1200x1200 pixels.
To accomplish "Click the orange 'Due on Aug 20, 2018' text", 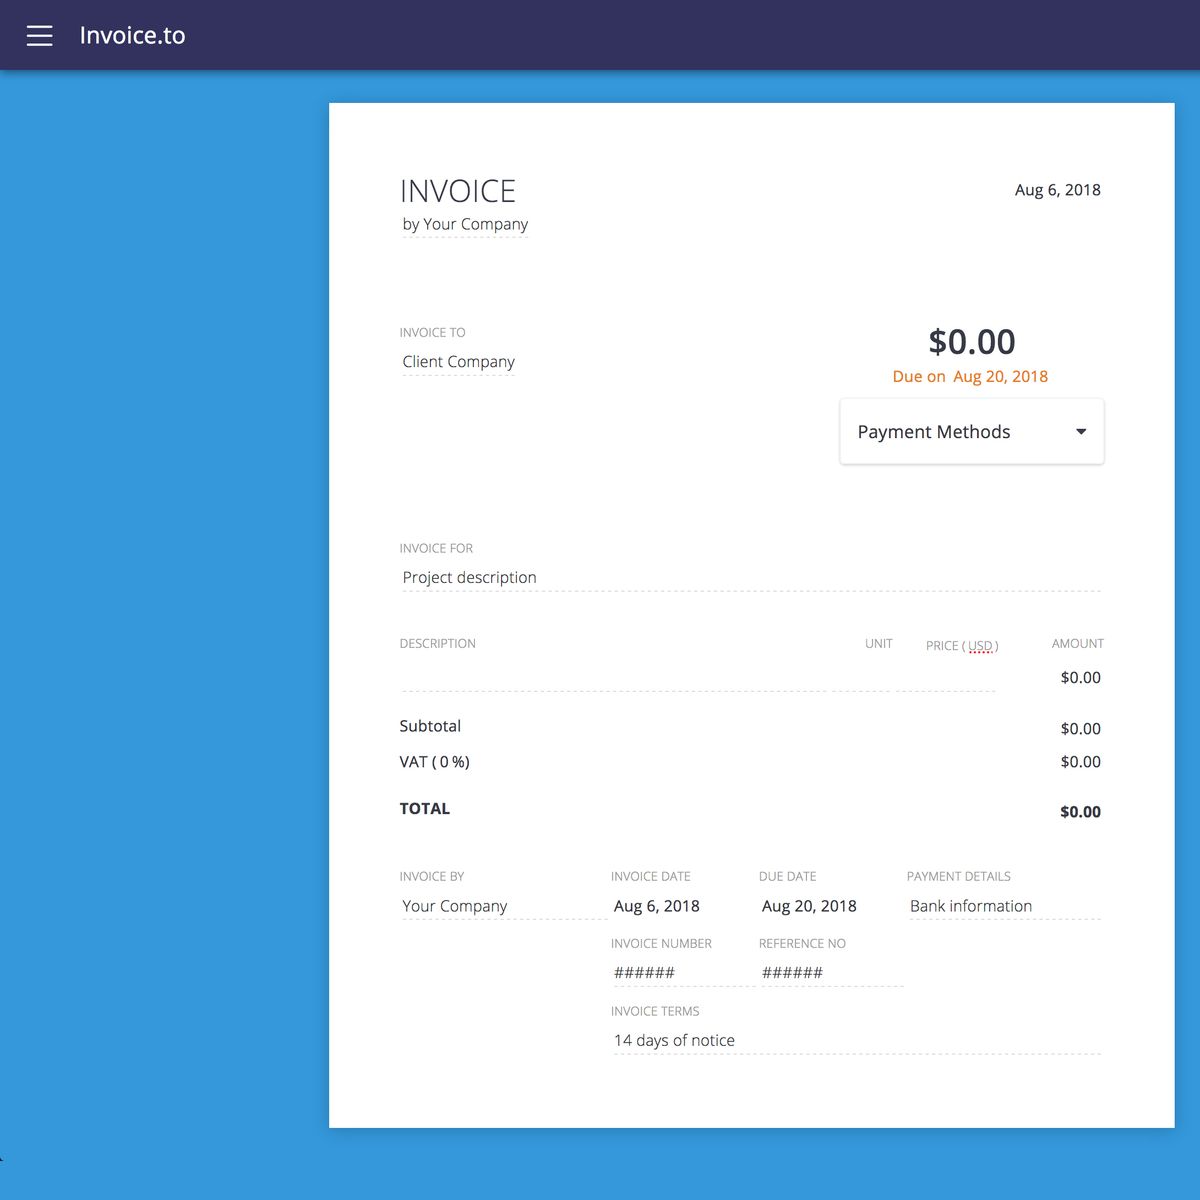I will [x=970, y=376].
